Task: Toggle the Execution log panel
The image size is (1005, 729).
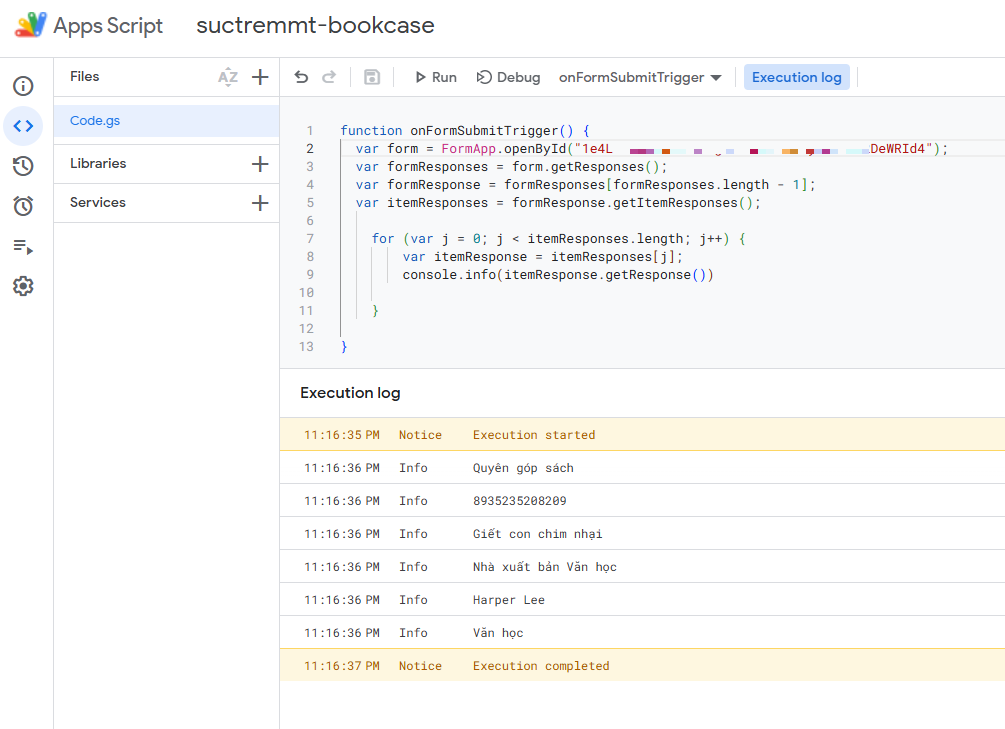Action: [796, 77]
